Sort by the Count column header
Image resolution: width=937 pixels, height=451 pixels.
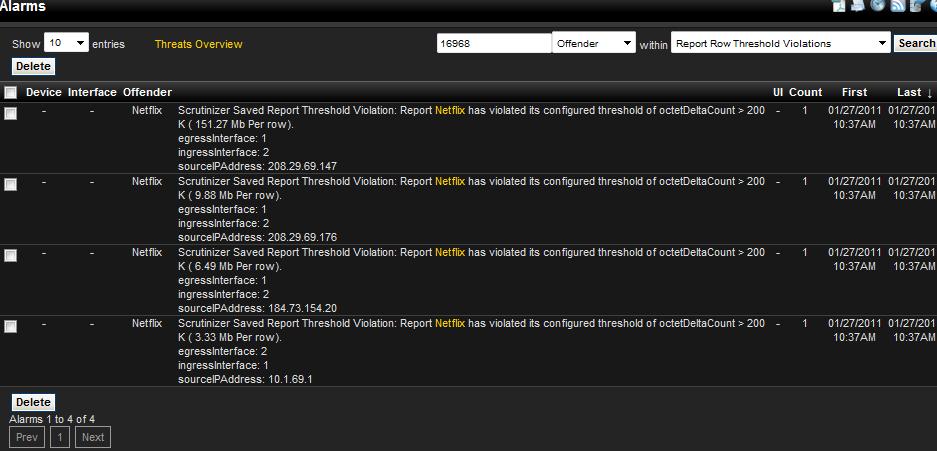click(806, 93)
